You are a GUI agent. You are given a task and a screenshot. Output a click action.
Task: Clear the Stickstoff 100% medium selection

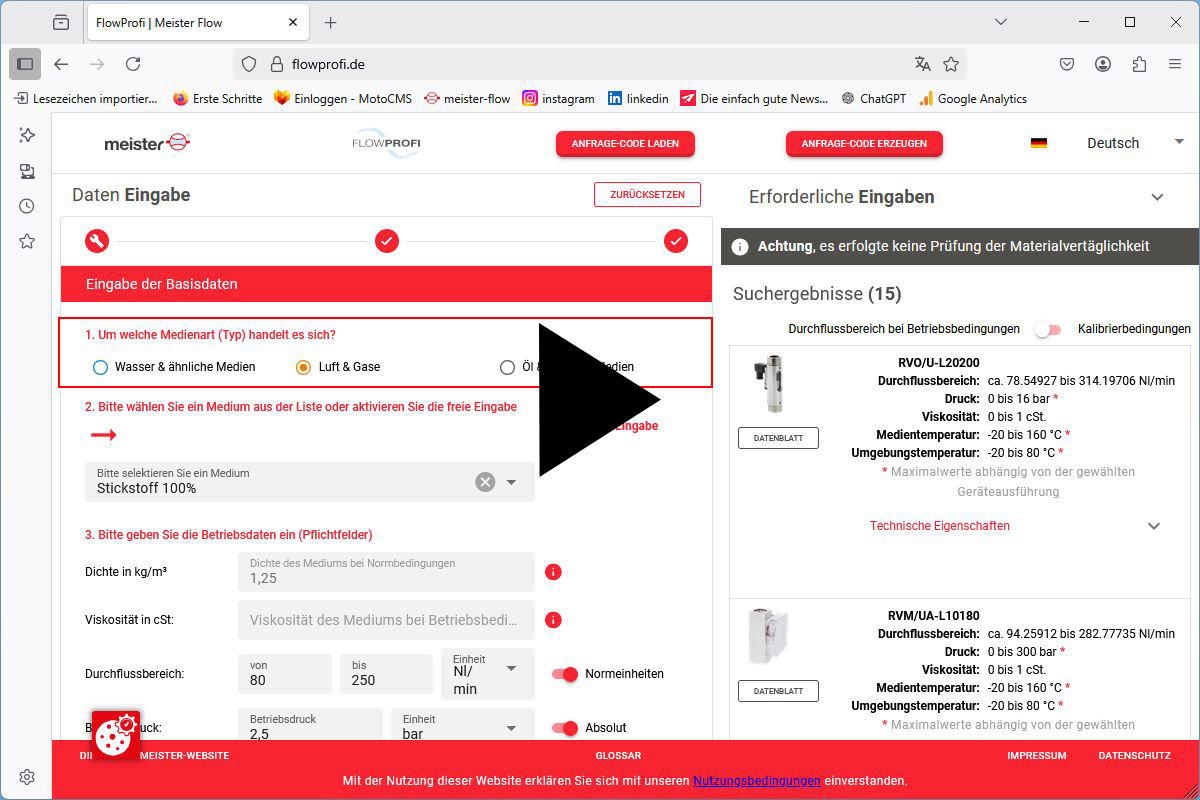pos(485,482)
